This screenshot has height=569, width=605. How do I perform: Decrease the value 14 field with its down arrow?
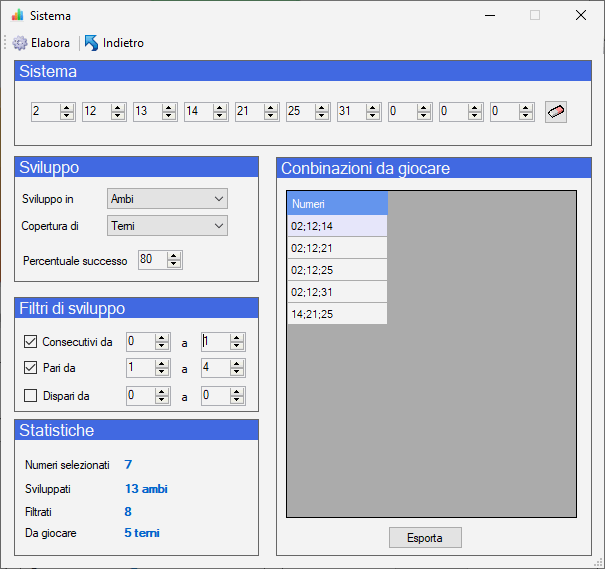click(x=220, y=116)
